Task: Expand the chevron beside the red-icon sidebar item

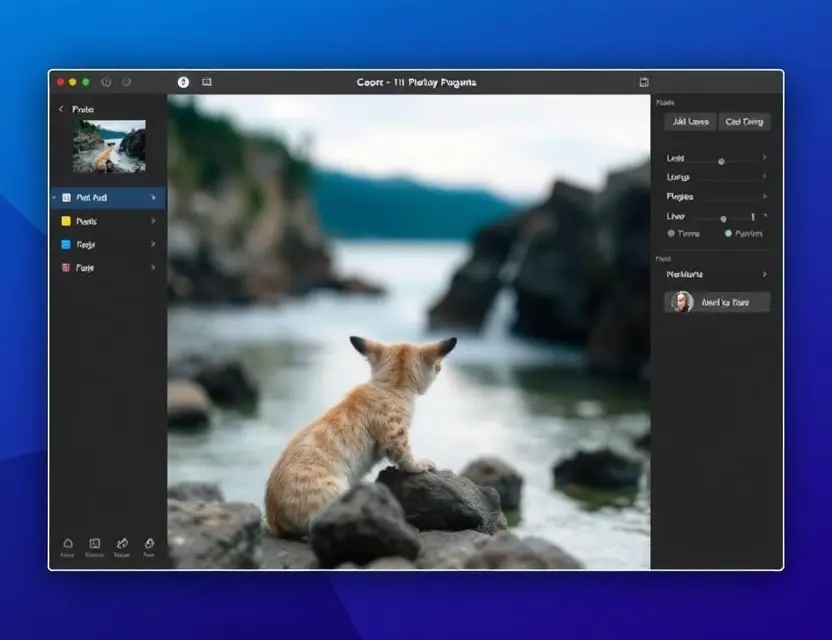Action: [153, 267]
